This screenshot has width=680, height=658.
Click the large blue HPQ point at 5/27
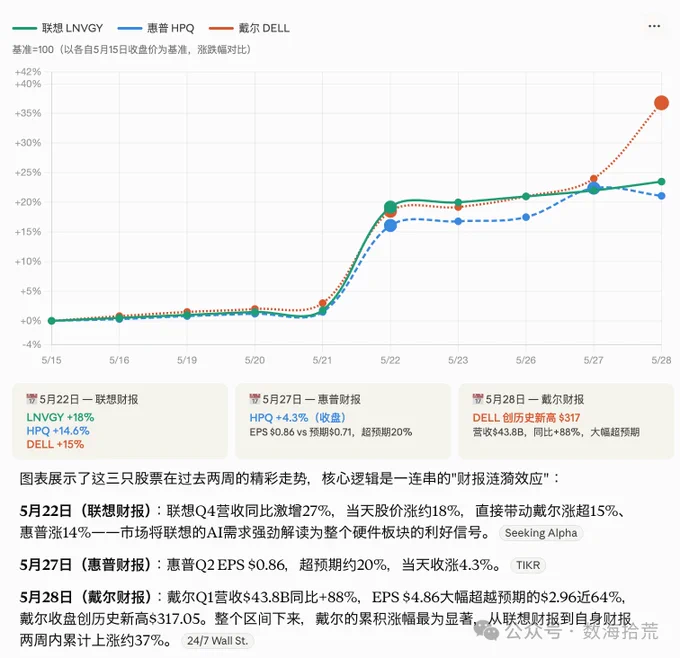(593, 188)
